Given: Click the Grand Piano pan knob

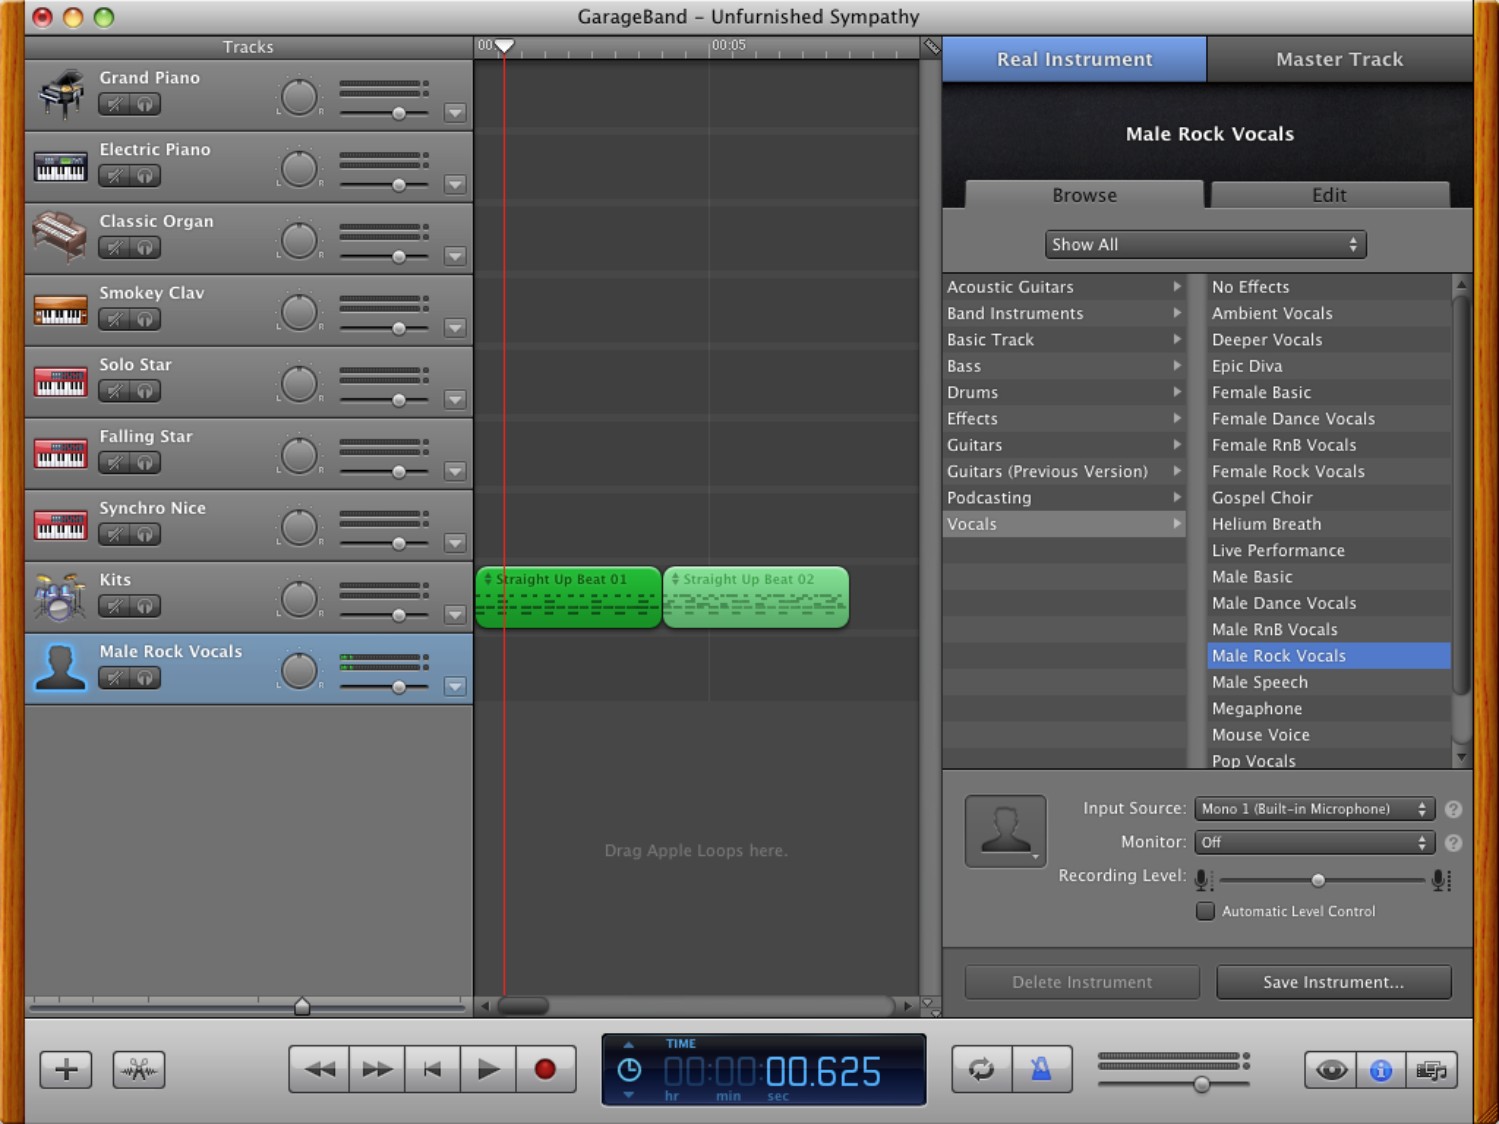Looking at the screenshot, I should click(x=299, y=97).
